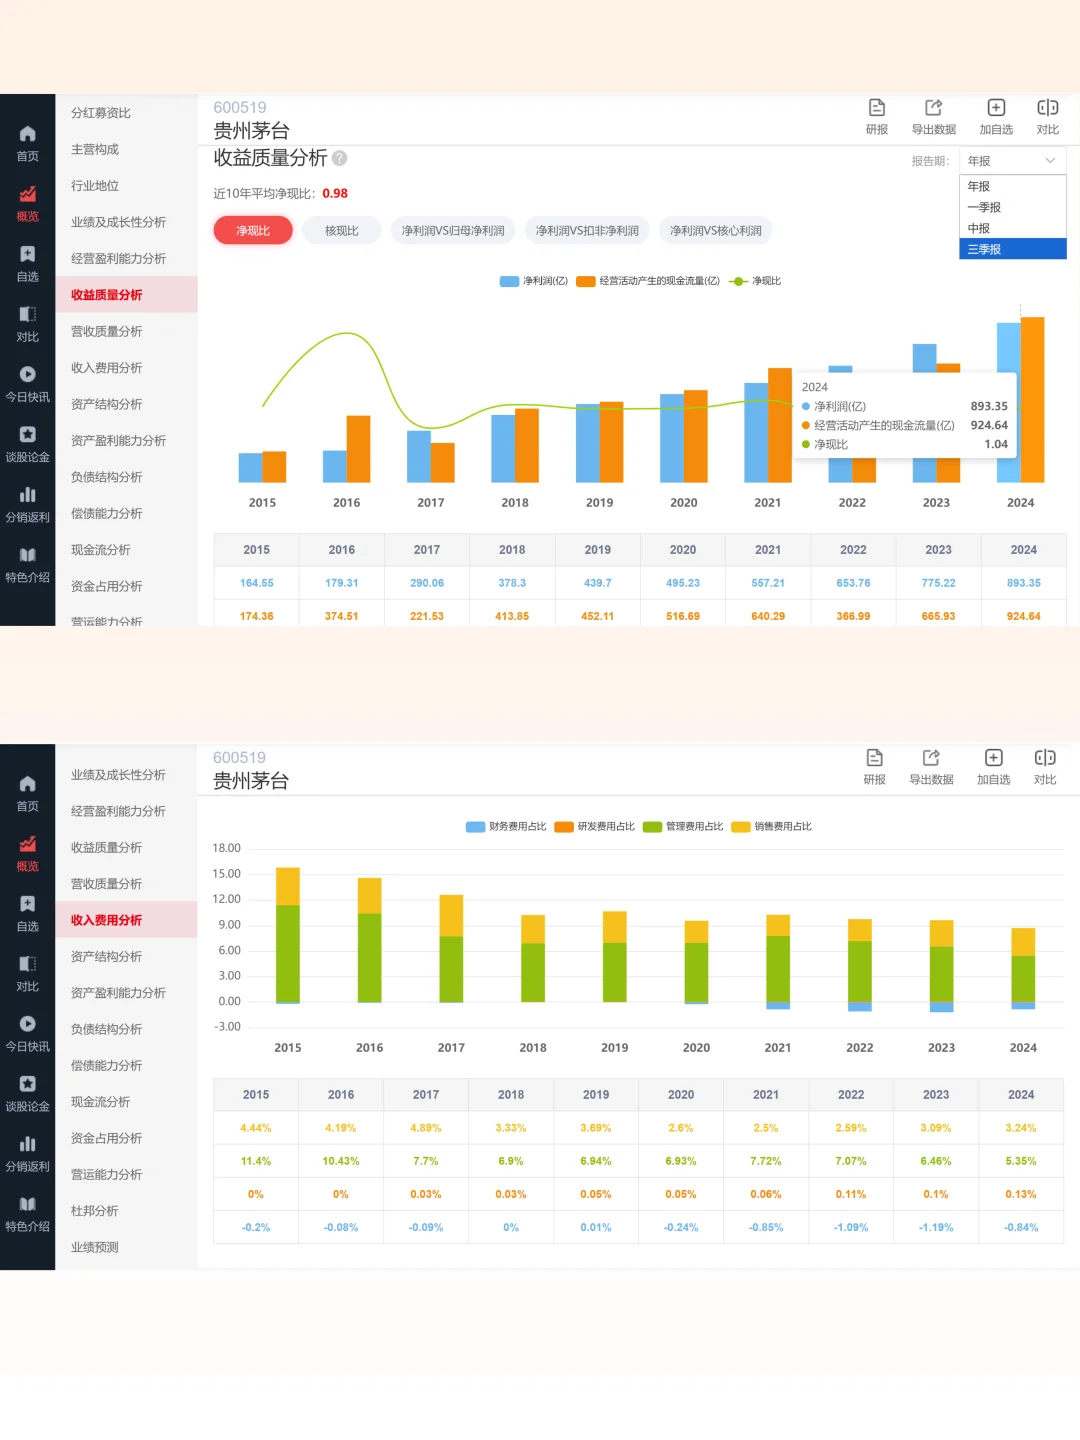Toggle 管理费用占比 legend series
1080x1440 pixels.
(x=683, y=826)
